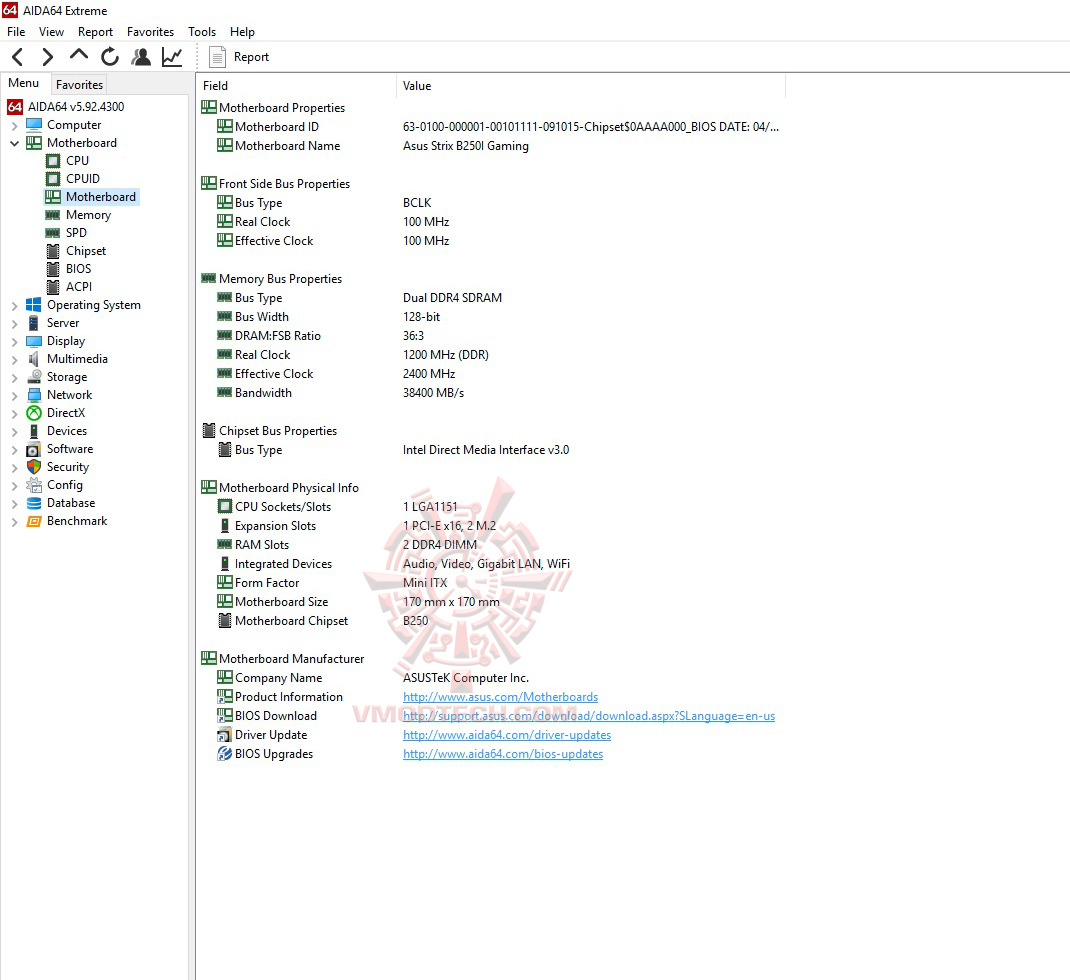Switch to the Menu tab
The image size is (1070, 980).
coord(24,83)
